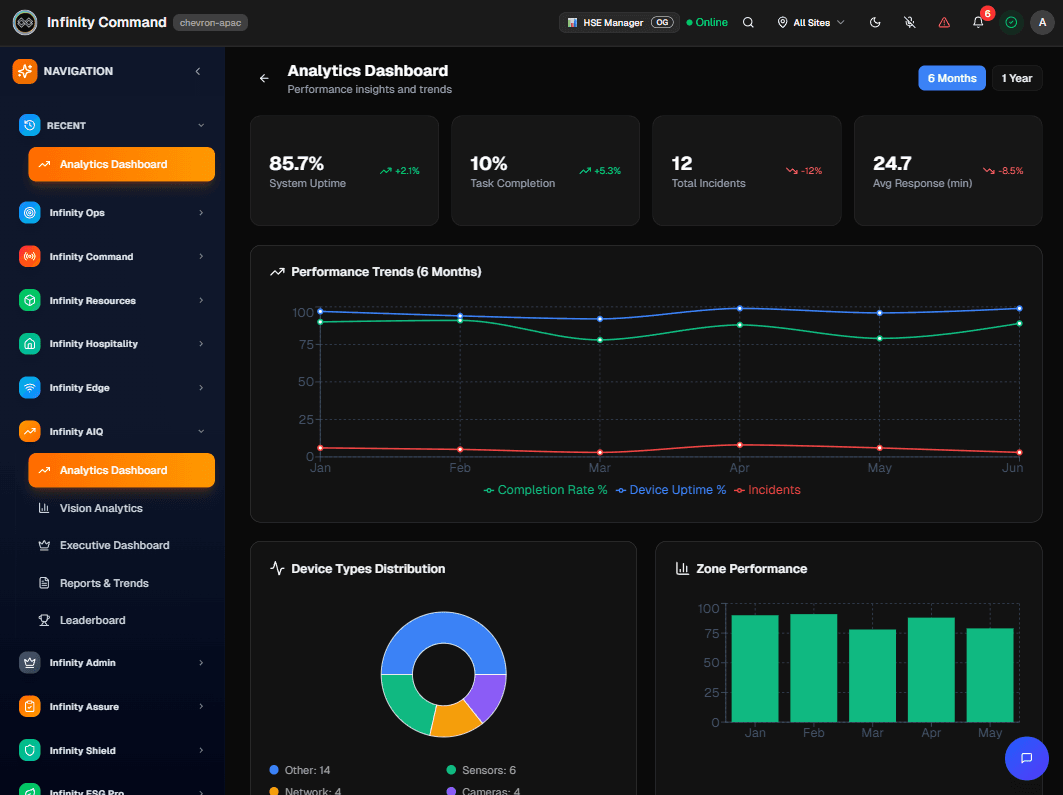Open the red alert triangle icon
Viewport: 1063px width, 795px height.
[944, 22]
